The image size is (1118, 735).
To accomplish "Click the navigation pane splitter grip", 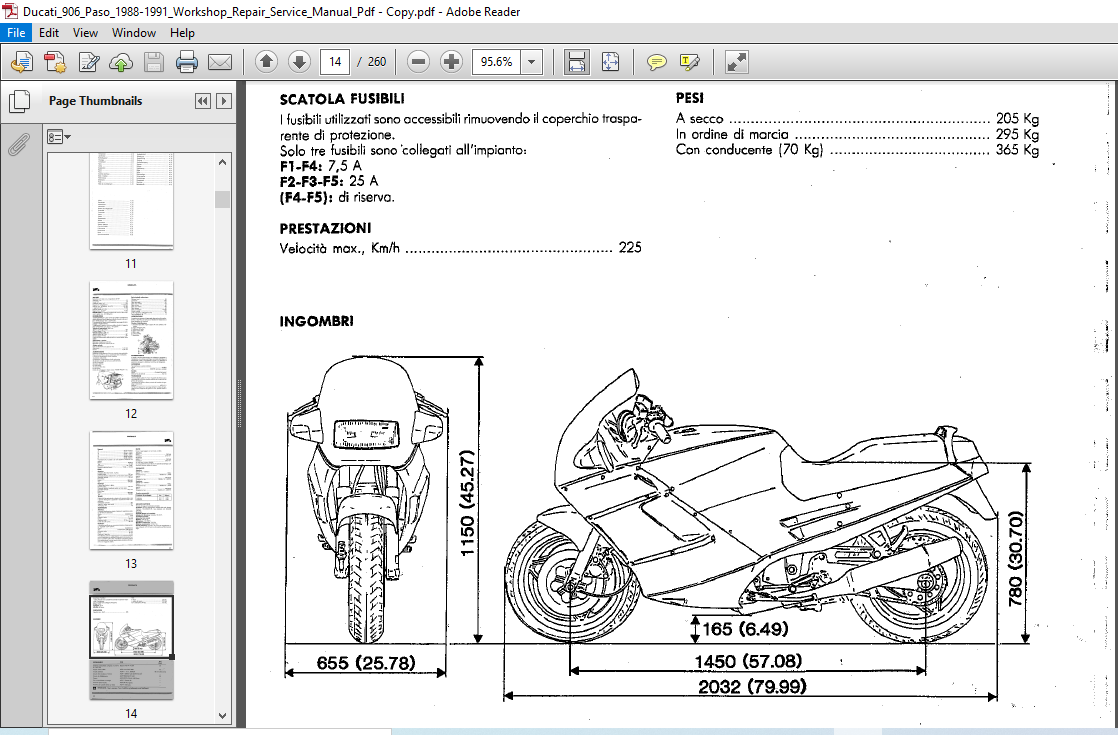I will (240, 403).
